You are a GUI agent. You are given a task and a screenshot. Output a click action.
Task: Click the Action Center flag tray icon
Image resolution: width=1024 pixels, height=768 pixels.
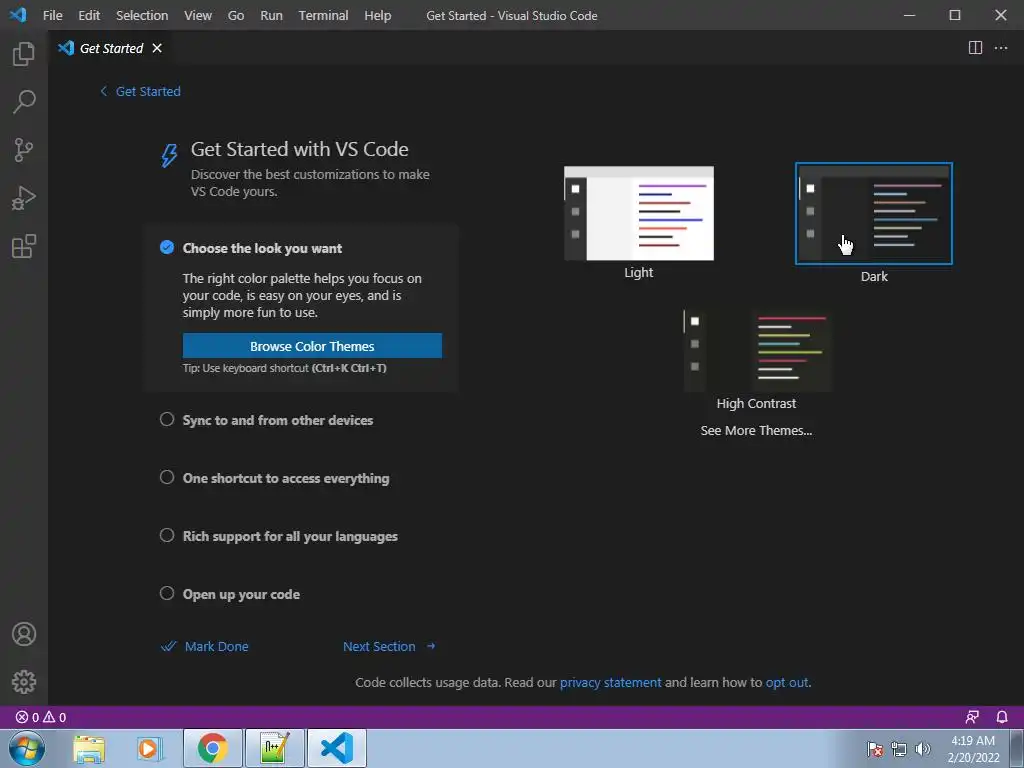[x=875, y=749]
